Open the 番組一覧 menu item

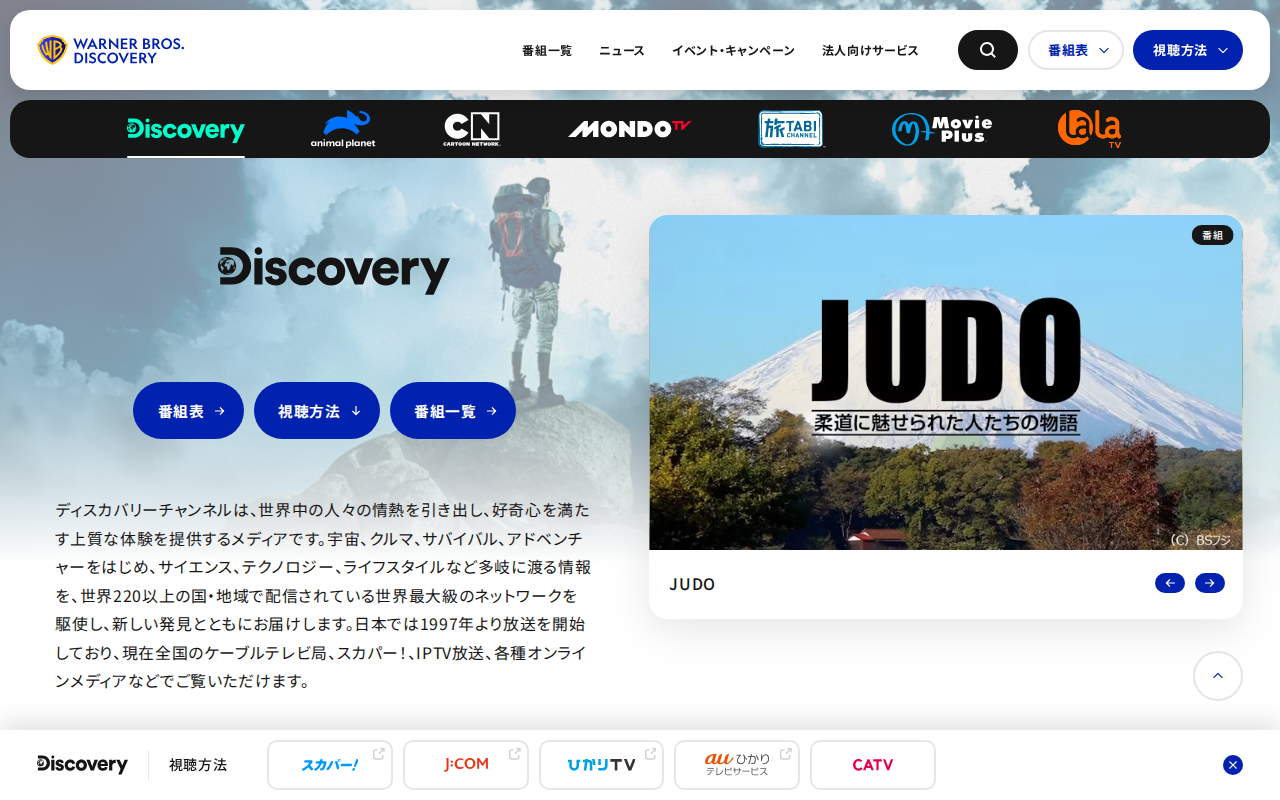[547, 50]
